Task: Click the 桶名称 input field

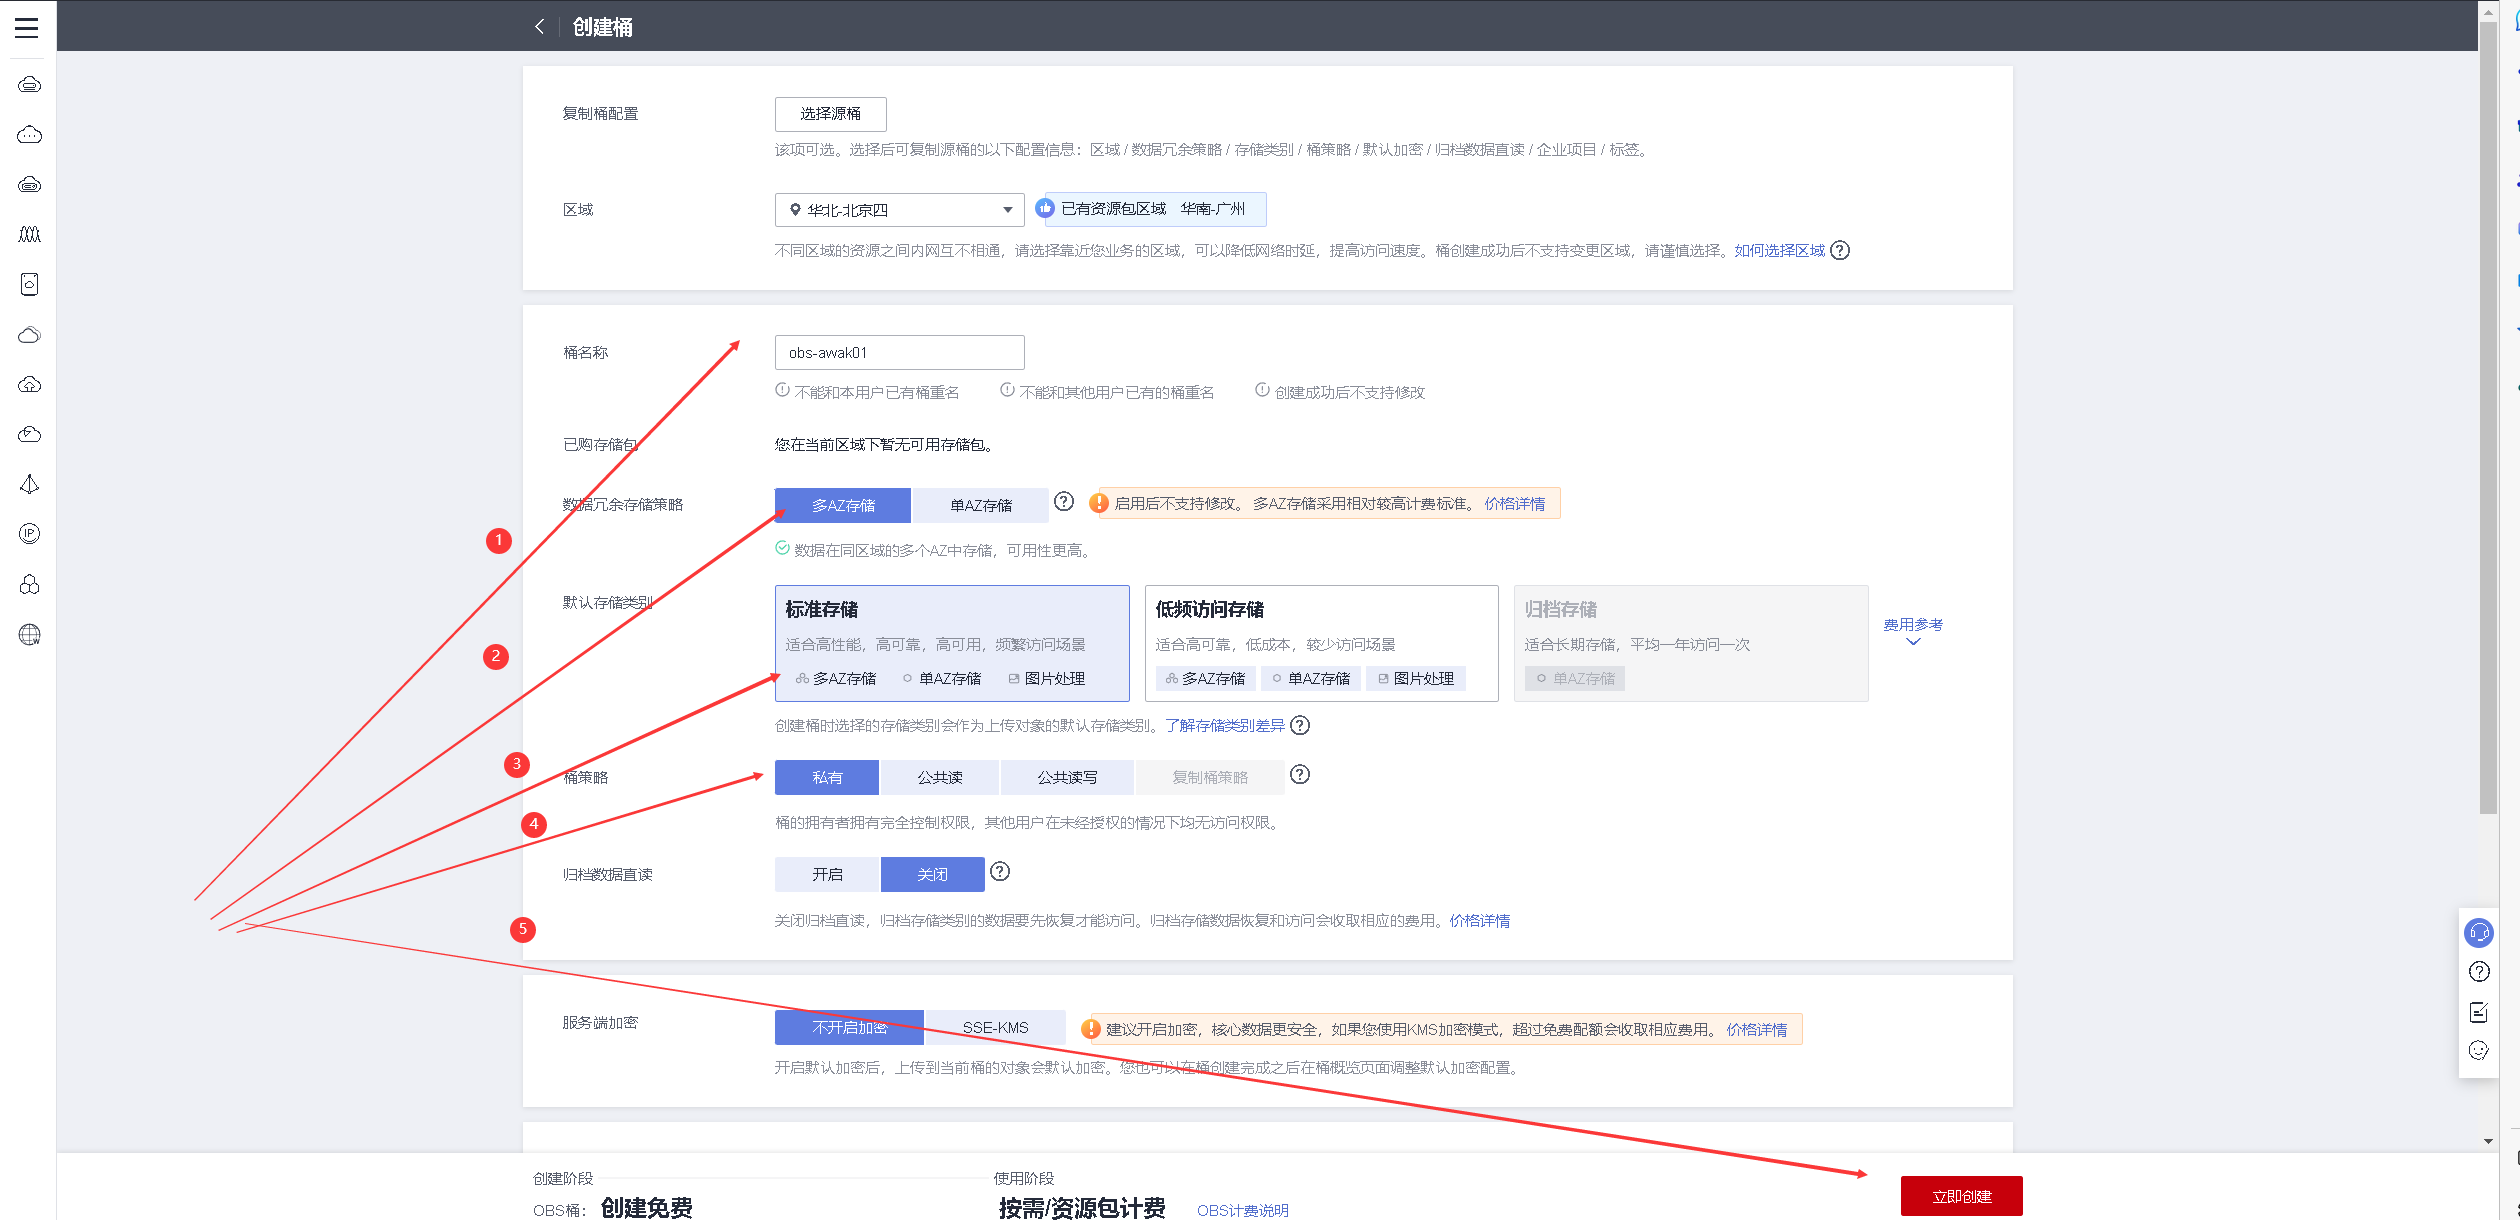Action: click(899, 353)
